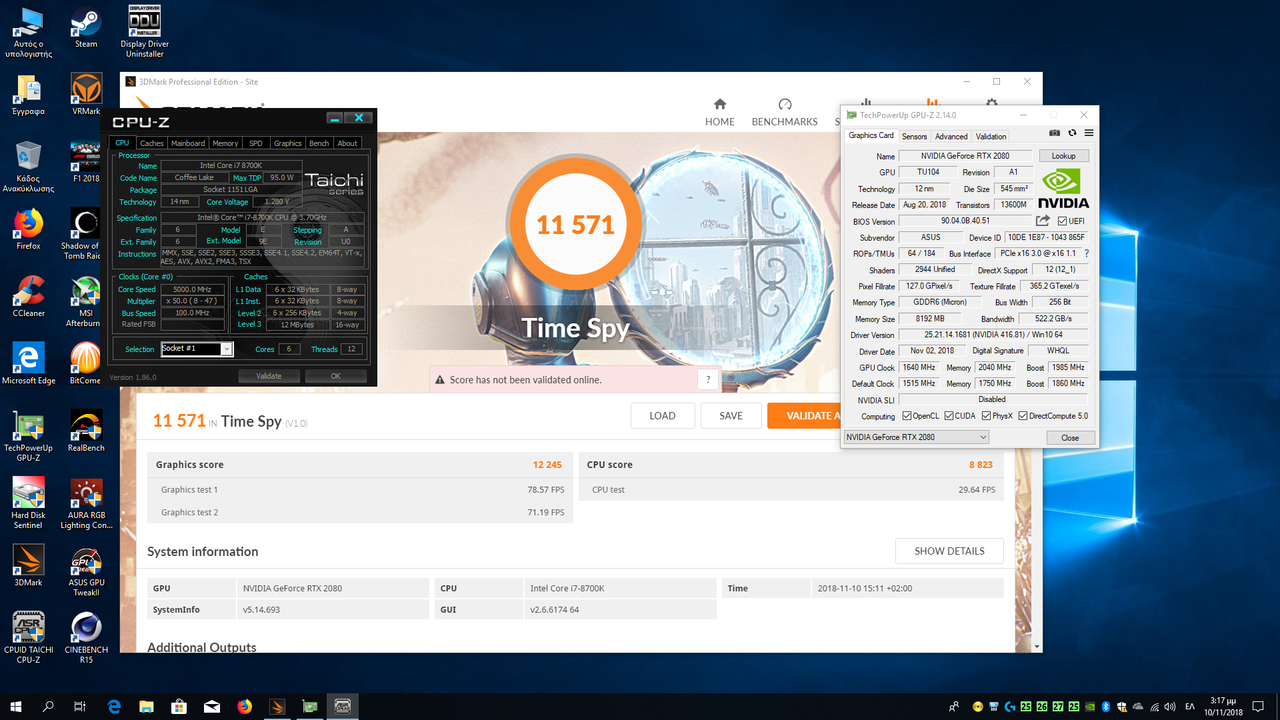This screenshot has height=720, width=1280.
Task: Open the help question mark on validation notice
Action: tap(707, 380)
